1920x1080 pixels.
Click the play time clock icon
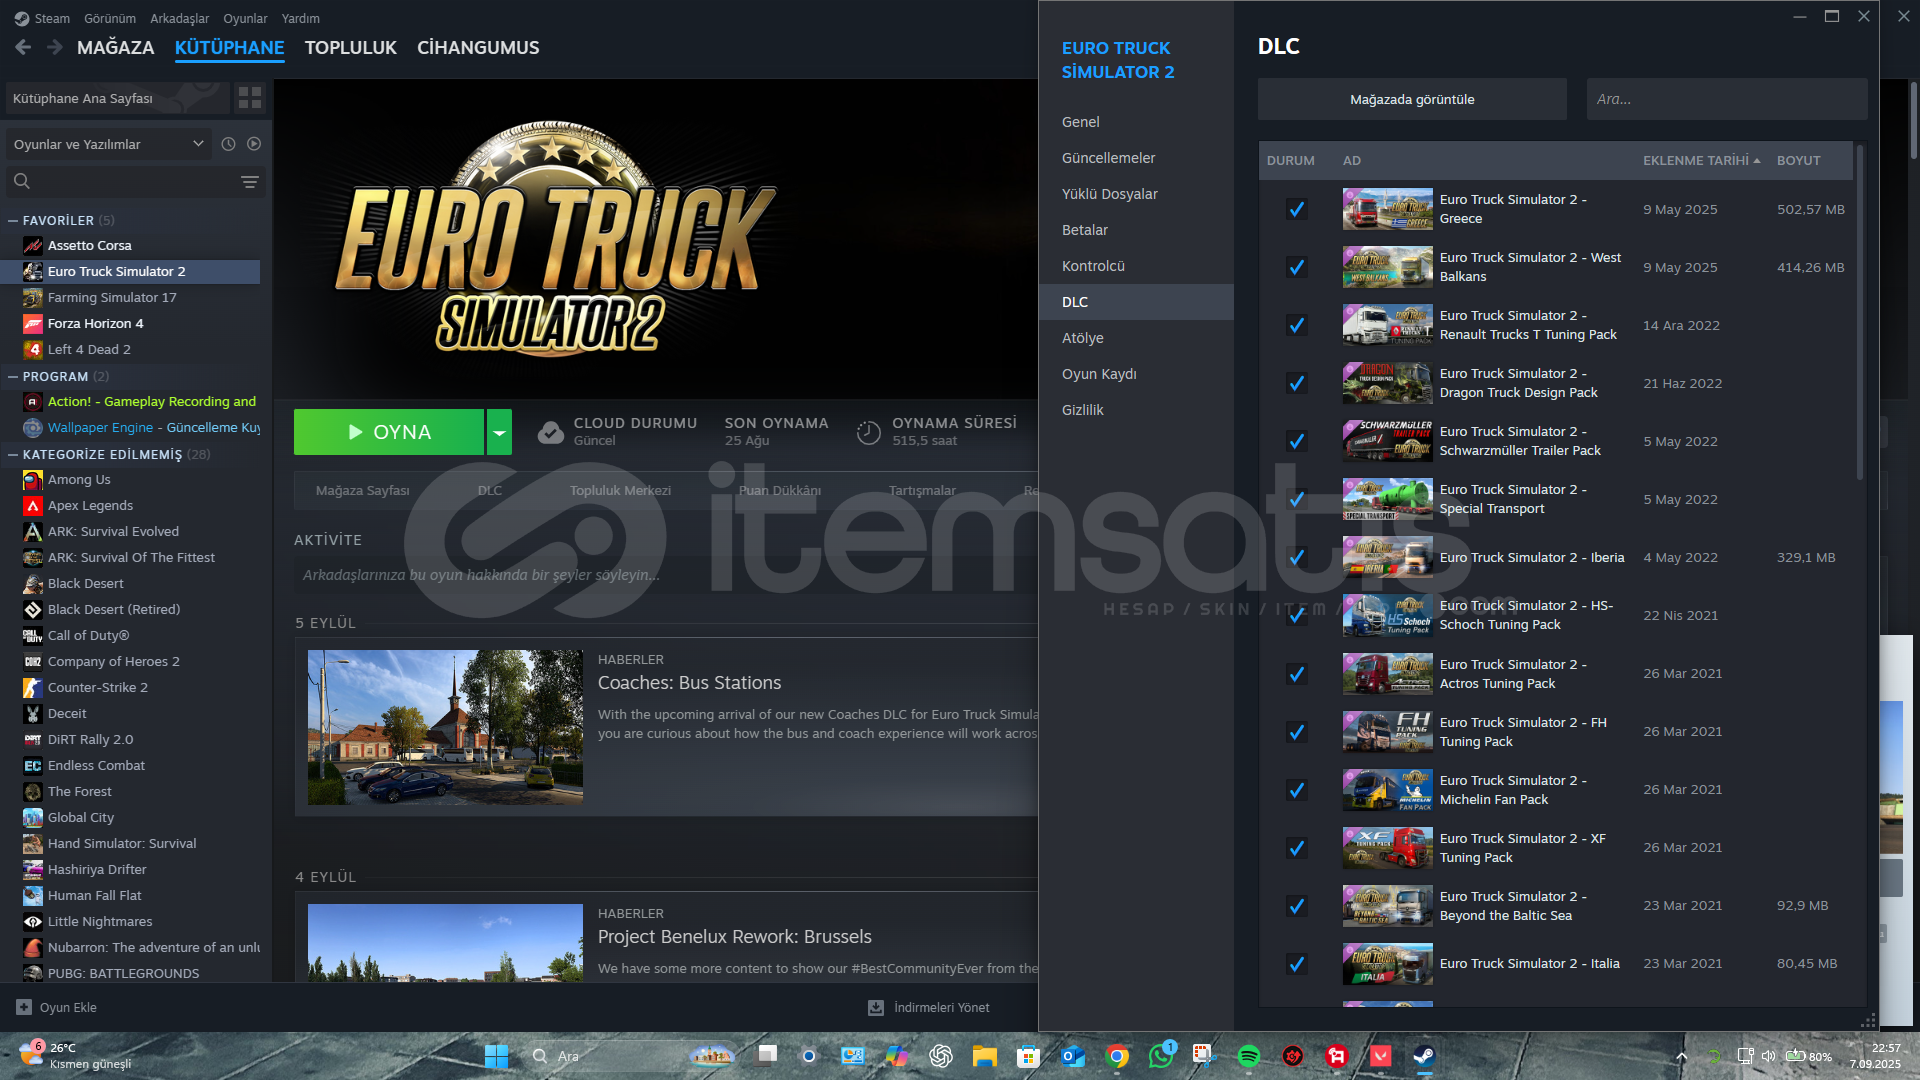coord(868,432)
